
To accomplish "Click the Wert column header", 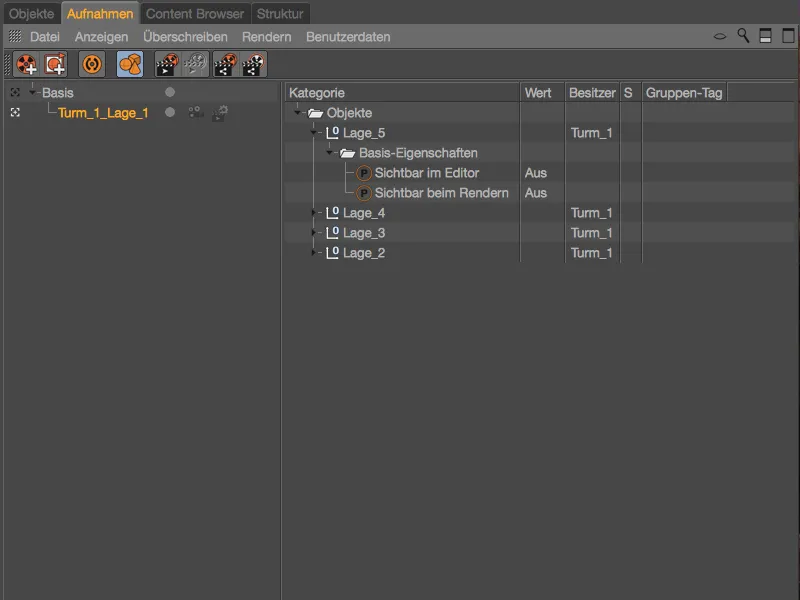I will click(x=542, y=93).
